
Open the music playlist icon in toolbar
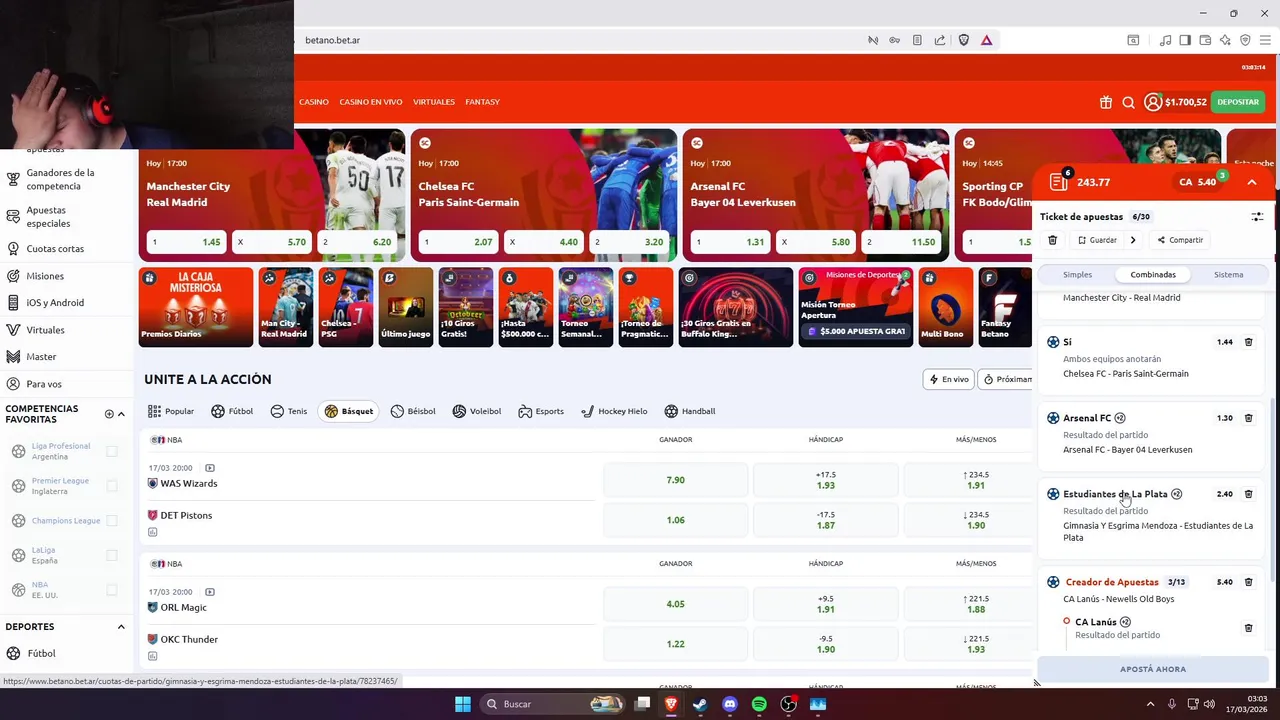(x=1165, y=40)
